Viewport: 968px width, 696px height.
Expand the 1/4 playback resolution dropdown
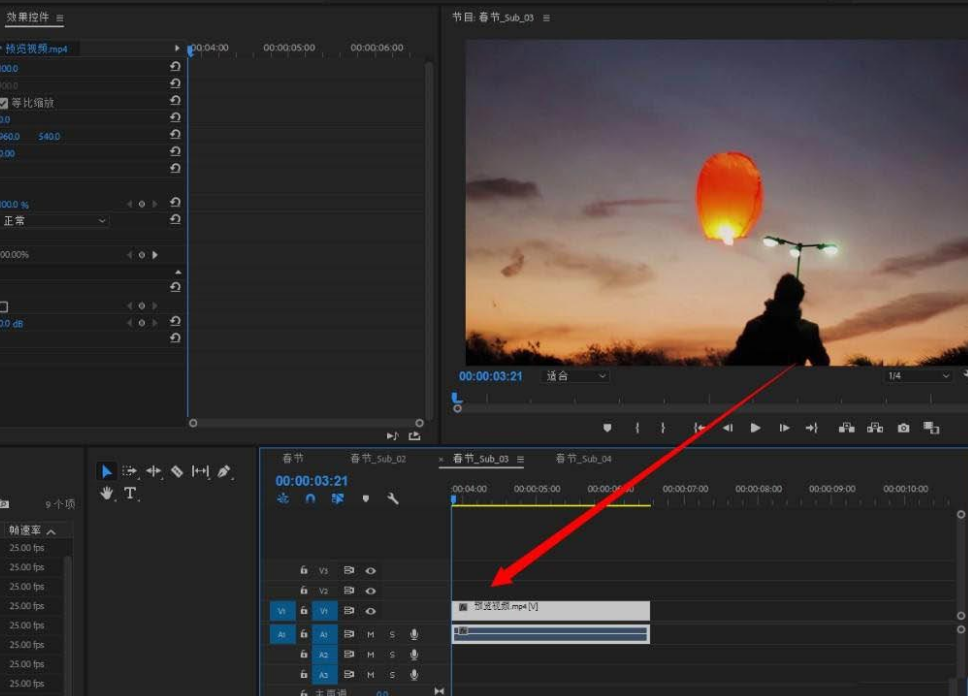point(917,376)
